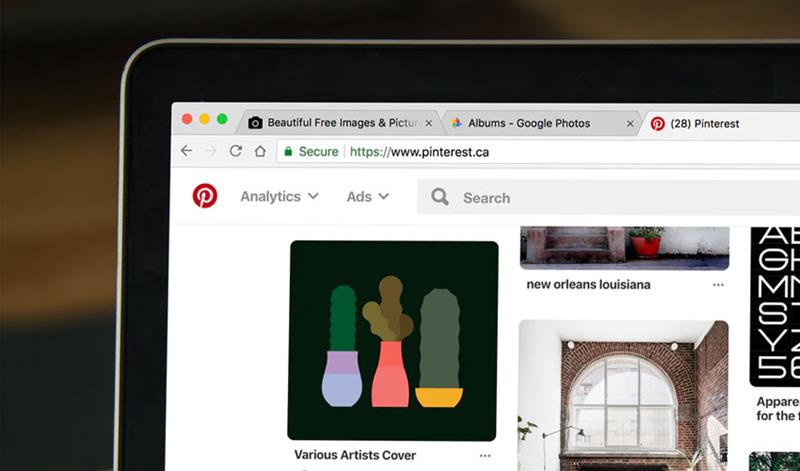Screen dimensions: 800x471
Task: Reload the page using the refresh icon
Action: click(235, 151)
